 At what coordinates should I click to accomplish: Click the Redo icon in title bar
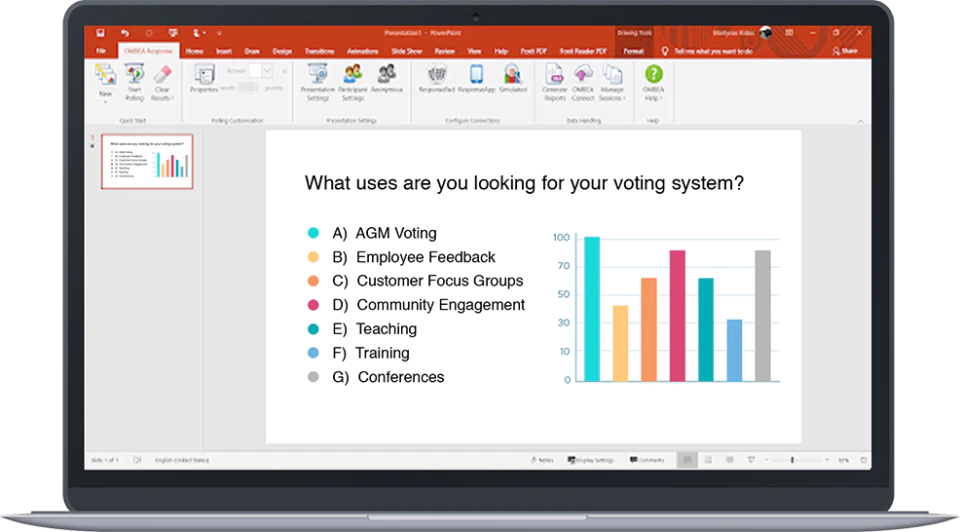pyautogui.click(x=149, y=33)
